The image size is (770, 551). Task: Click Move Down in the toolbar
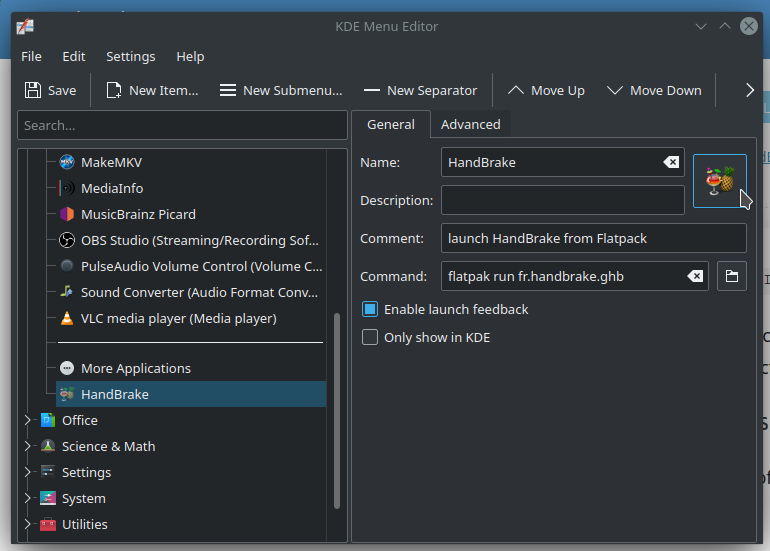[x=655, y=90]
